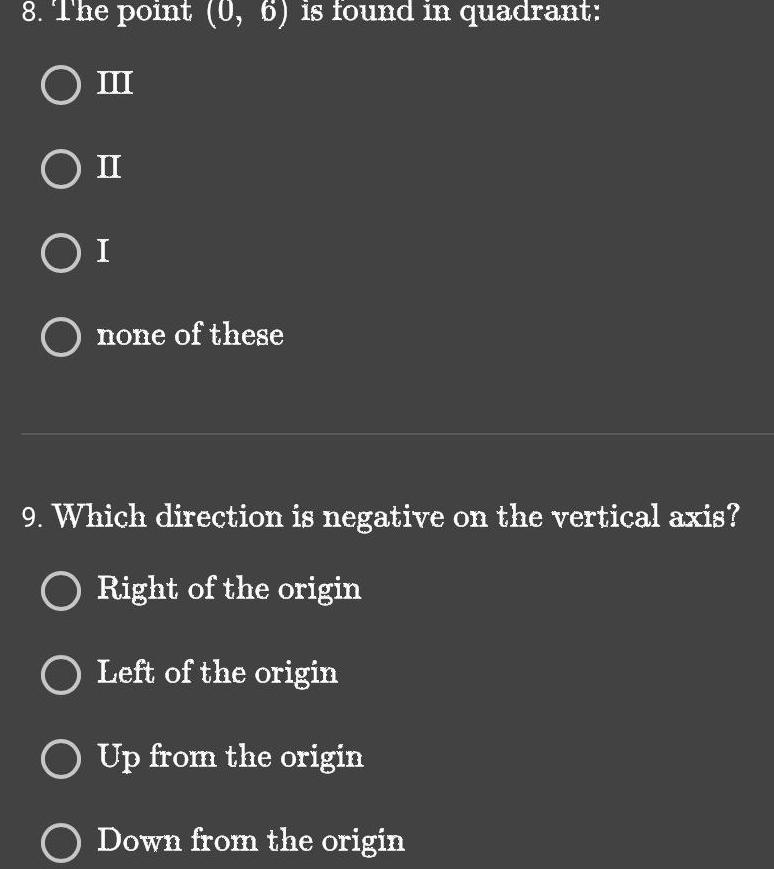Select answer I for question 8

(x=61, y=253)
